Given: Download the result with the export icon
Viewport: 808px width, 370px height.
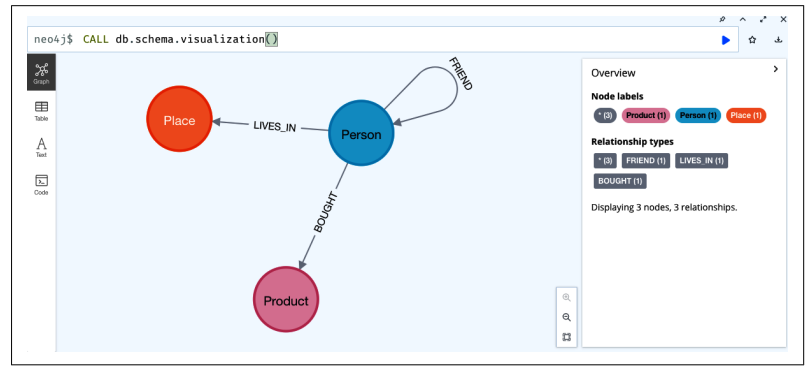Looking at the screenshot, I should (x=778, y=40).
